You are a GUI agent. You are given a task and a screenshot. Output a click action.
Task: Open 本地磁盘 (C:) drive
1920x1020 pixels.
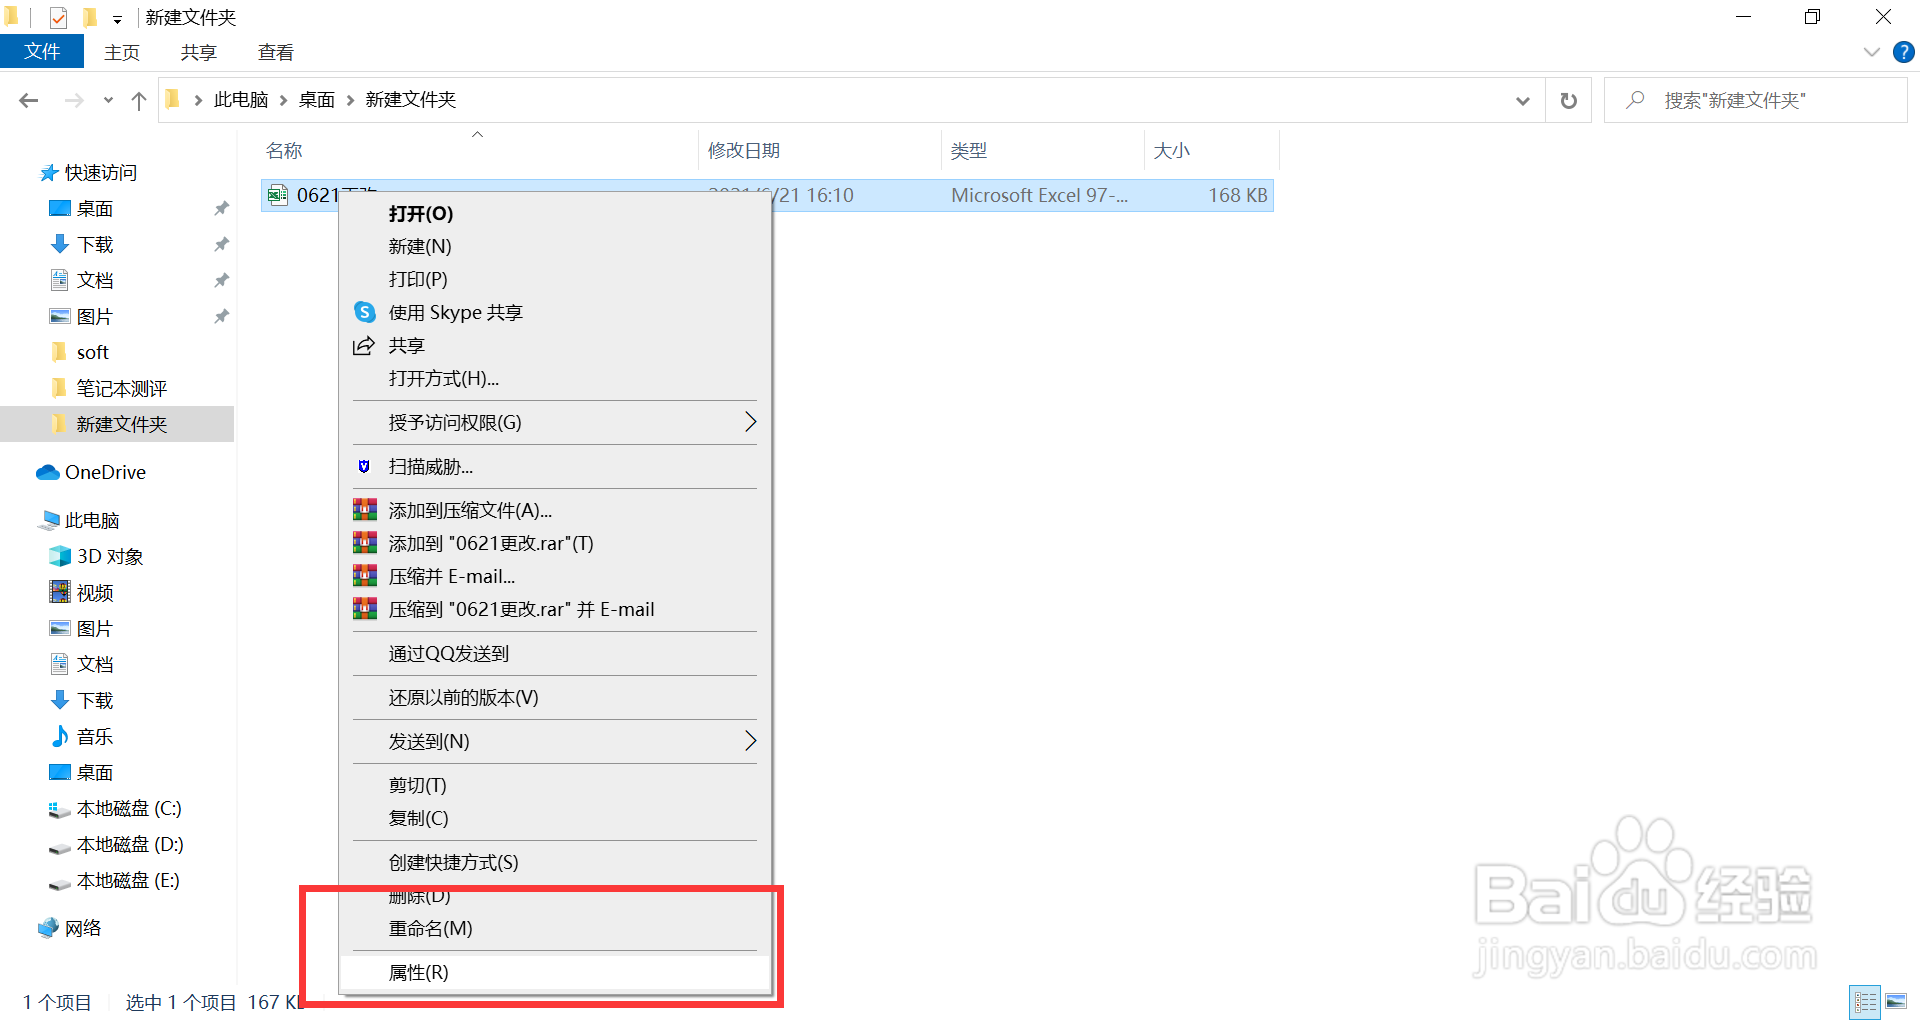(129, 808)
